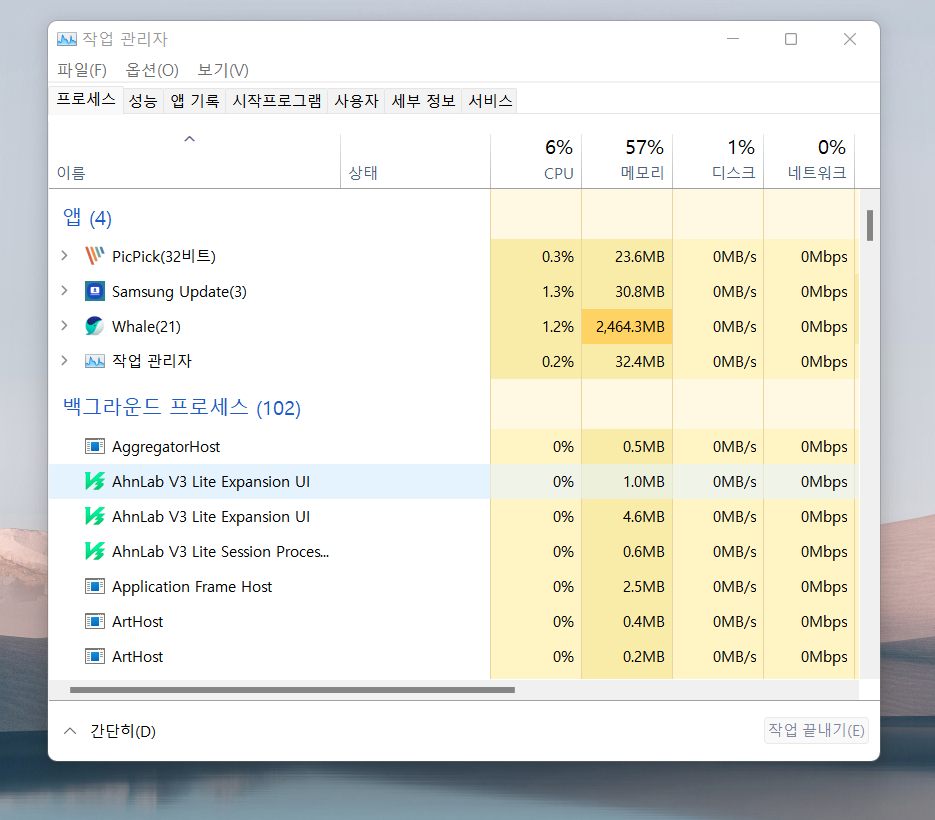Click the 작업 관리자 process row icon

point(95,361)
